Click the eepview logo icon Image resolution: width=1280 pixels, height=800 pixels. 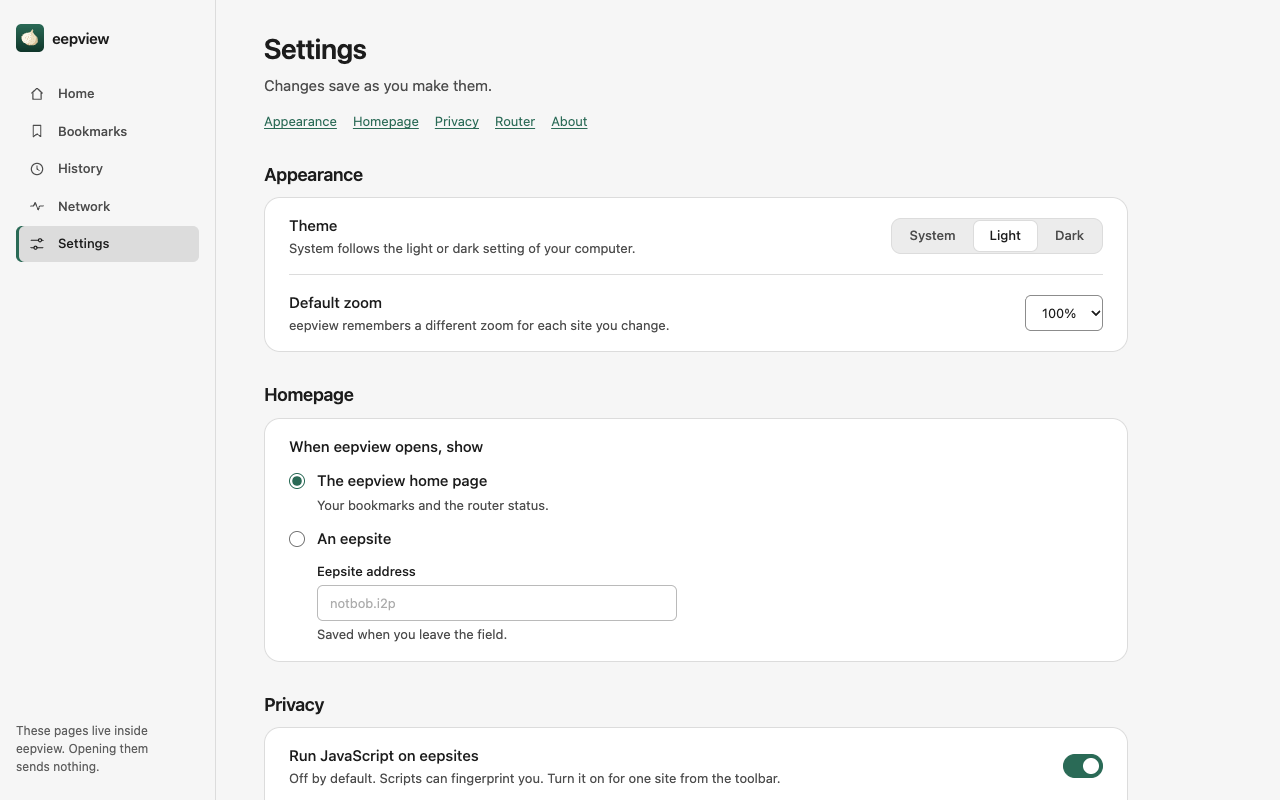pos(30,38)
